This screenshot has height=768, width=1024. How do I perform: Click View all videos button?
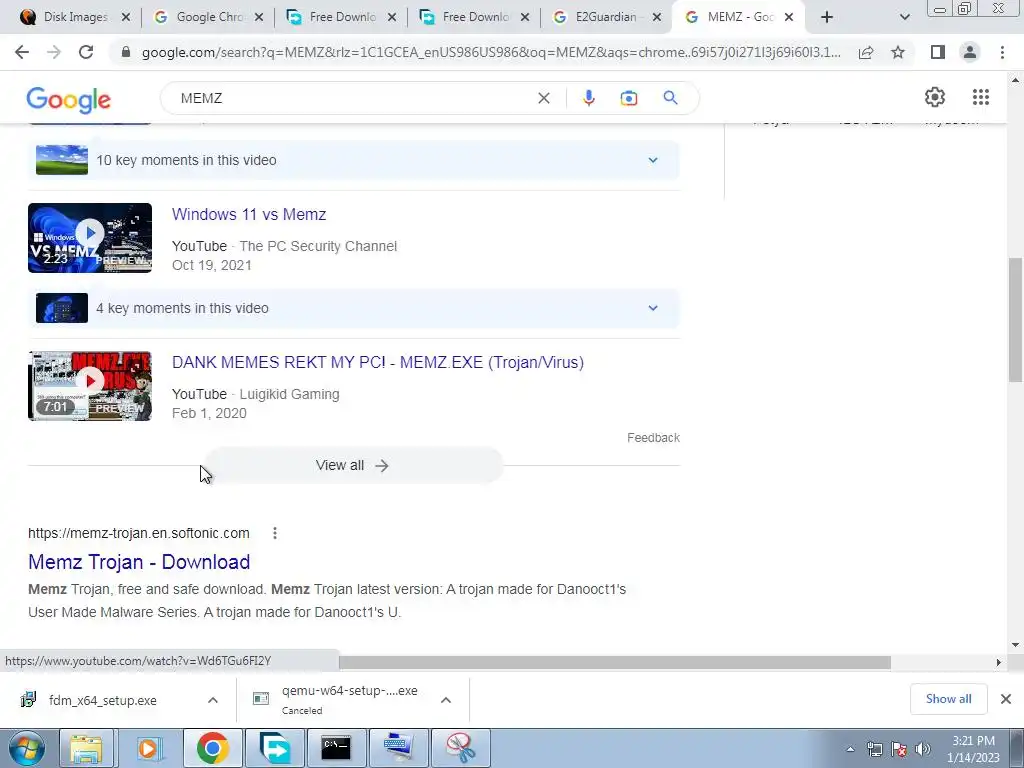pyautogui.click(x=353, y=466)
